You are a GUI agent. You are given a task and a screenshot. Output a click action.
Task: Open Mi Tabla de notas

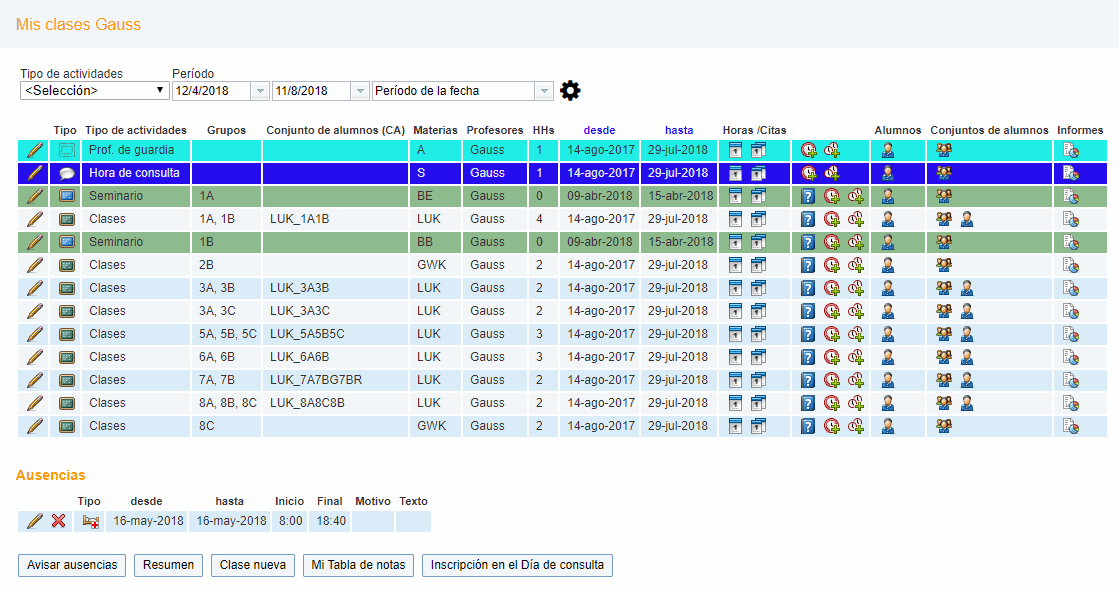358,565
